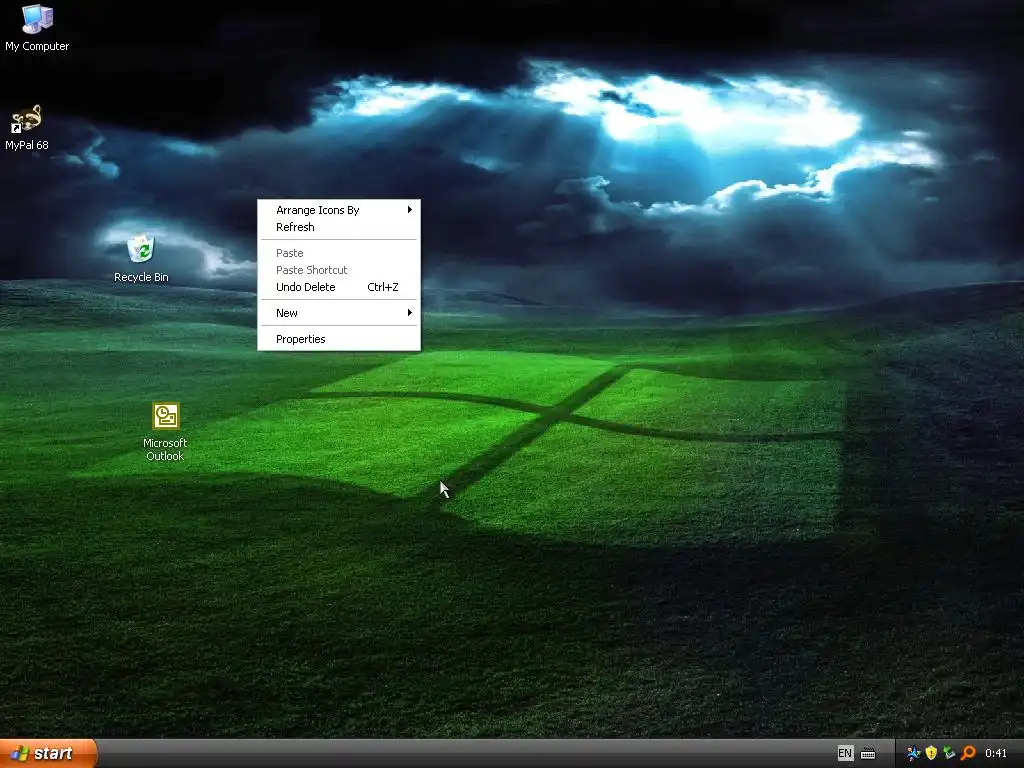
Task: Click the keyboard icon on the language bar
Action: click(x=868, y=754)
